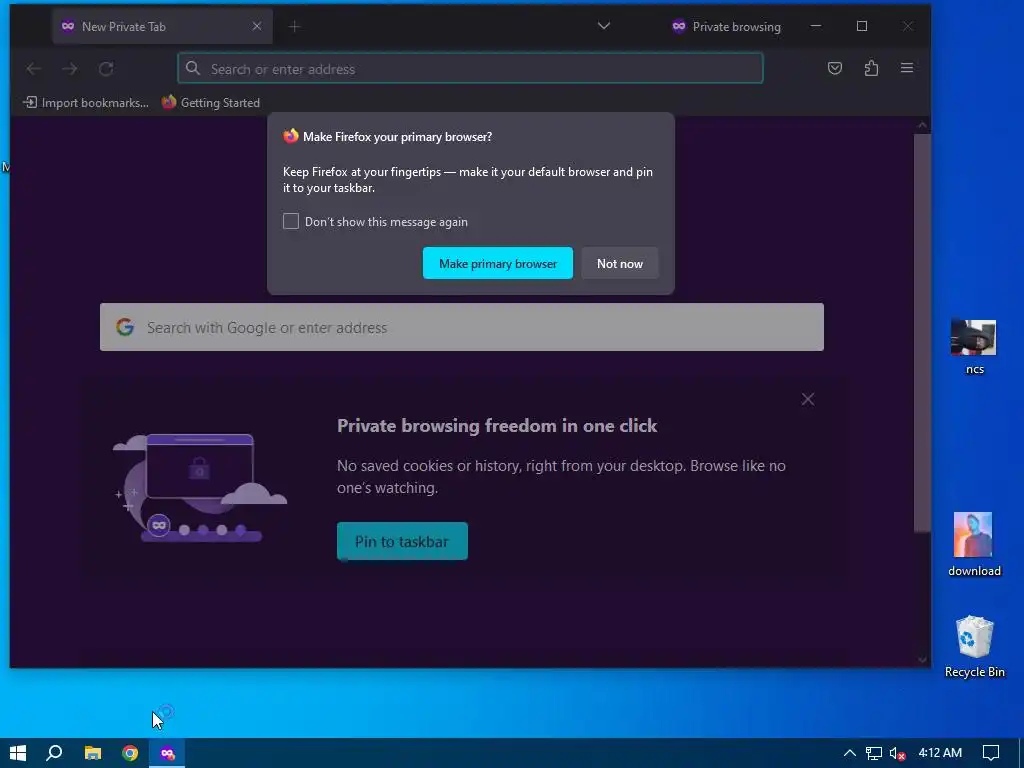
Task: Expand the list all tabs chevron
Action: coord(604,26)
